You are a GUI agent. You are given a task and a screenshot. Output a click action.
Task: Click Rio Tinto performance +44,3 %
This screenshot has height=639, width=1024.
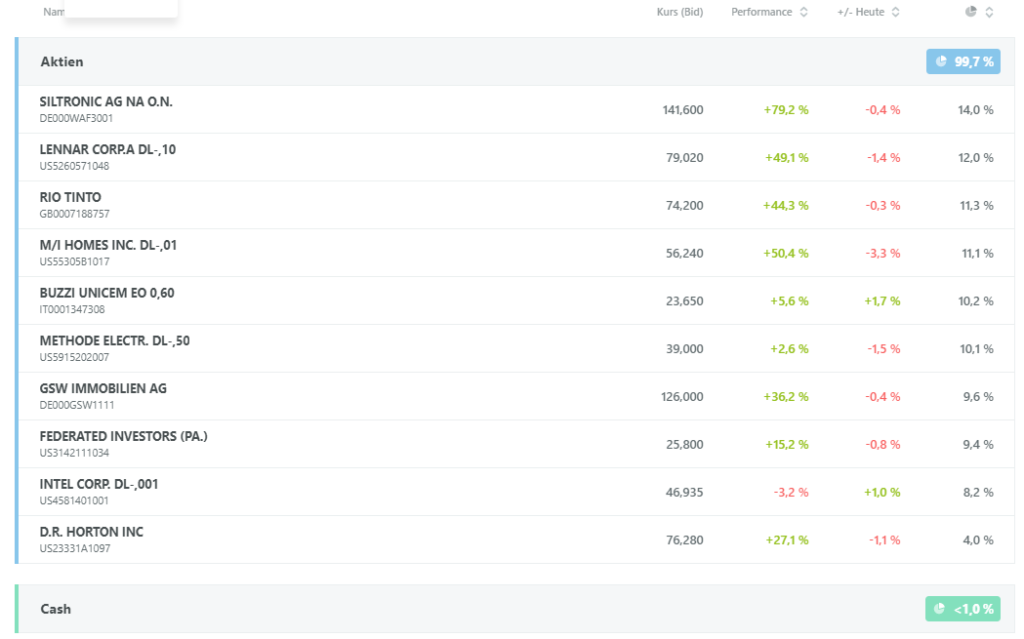point(786,205)
